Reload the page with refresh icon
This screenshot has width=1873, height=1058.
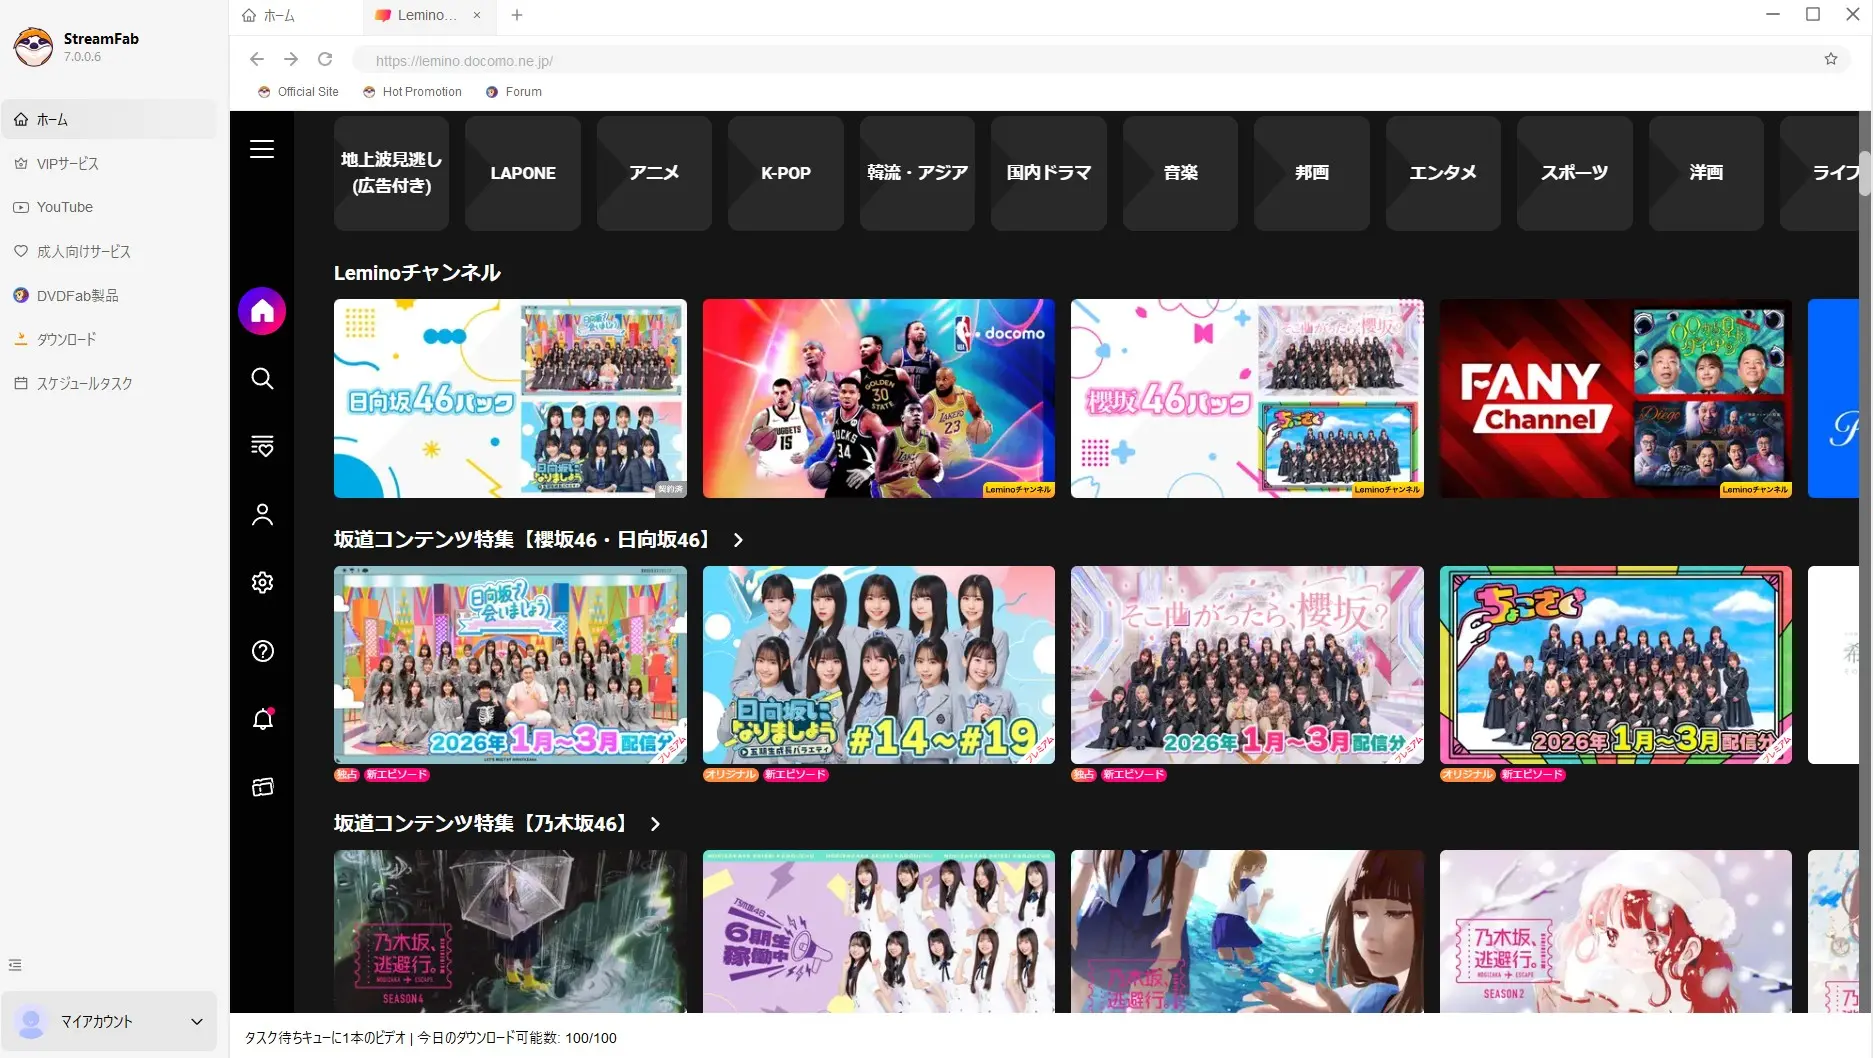pyautogui.click(x=325, y=59)
